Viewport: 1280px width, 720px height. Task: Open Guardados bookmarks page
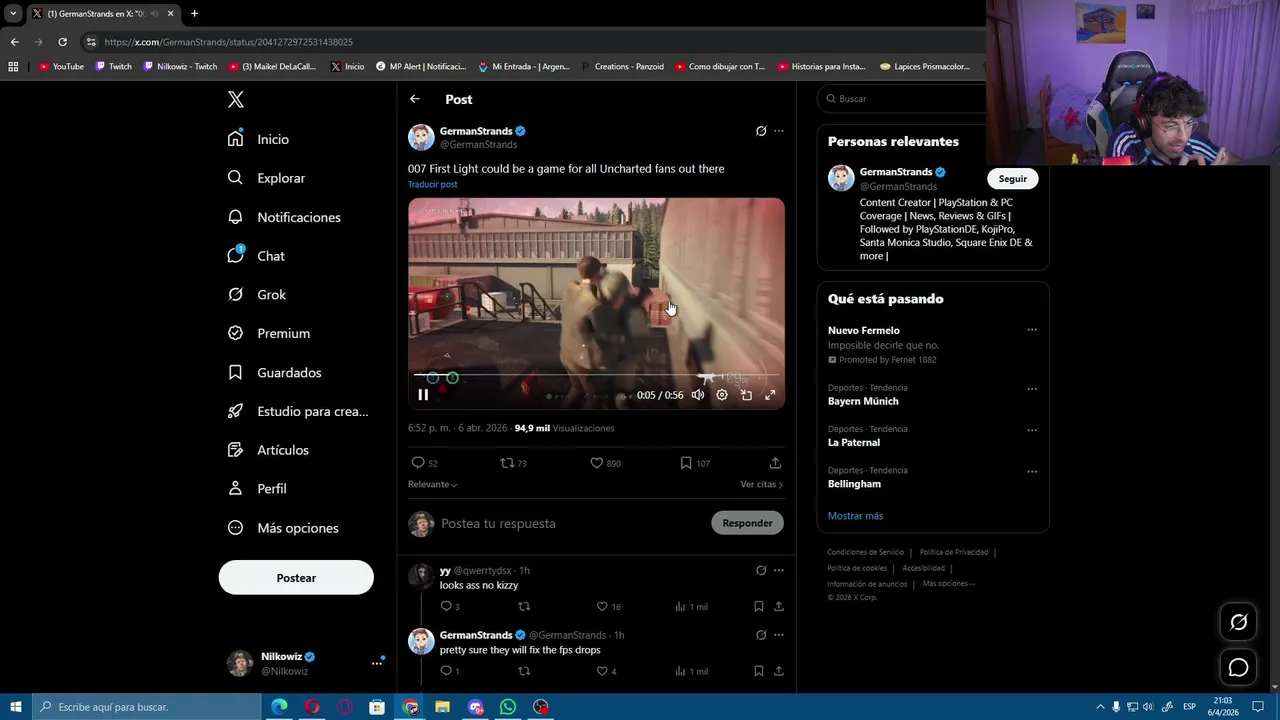(274, 372)
